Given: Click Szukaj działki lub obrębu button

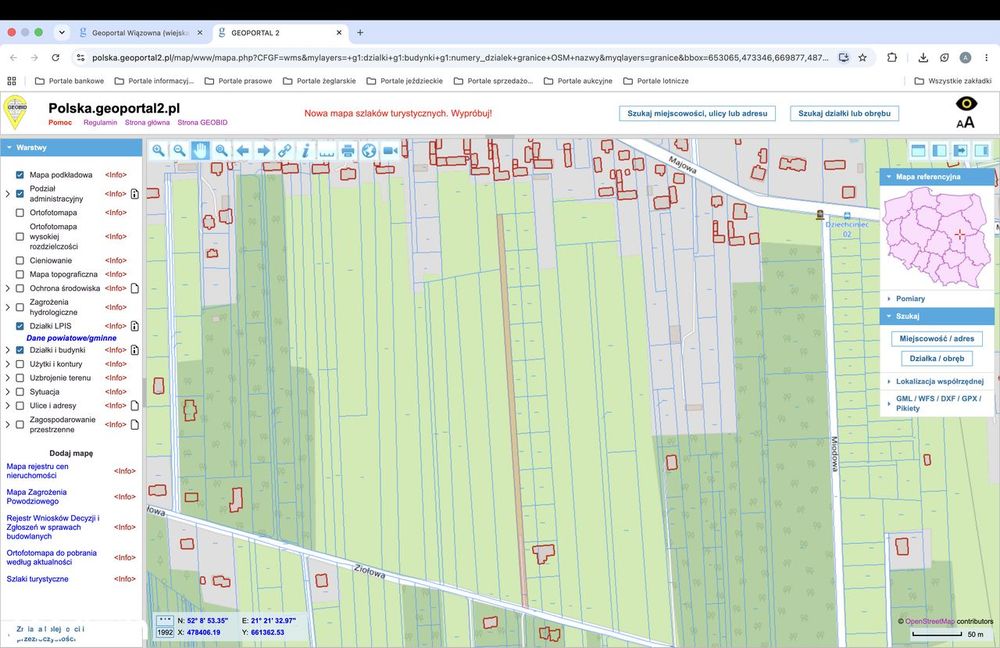Looking at the screenshot, I should tap(844, 114).
